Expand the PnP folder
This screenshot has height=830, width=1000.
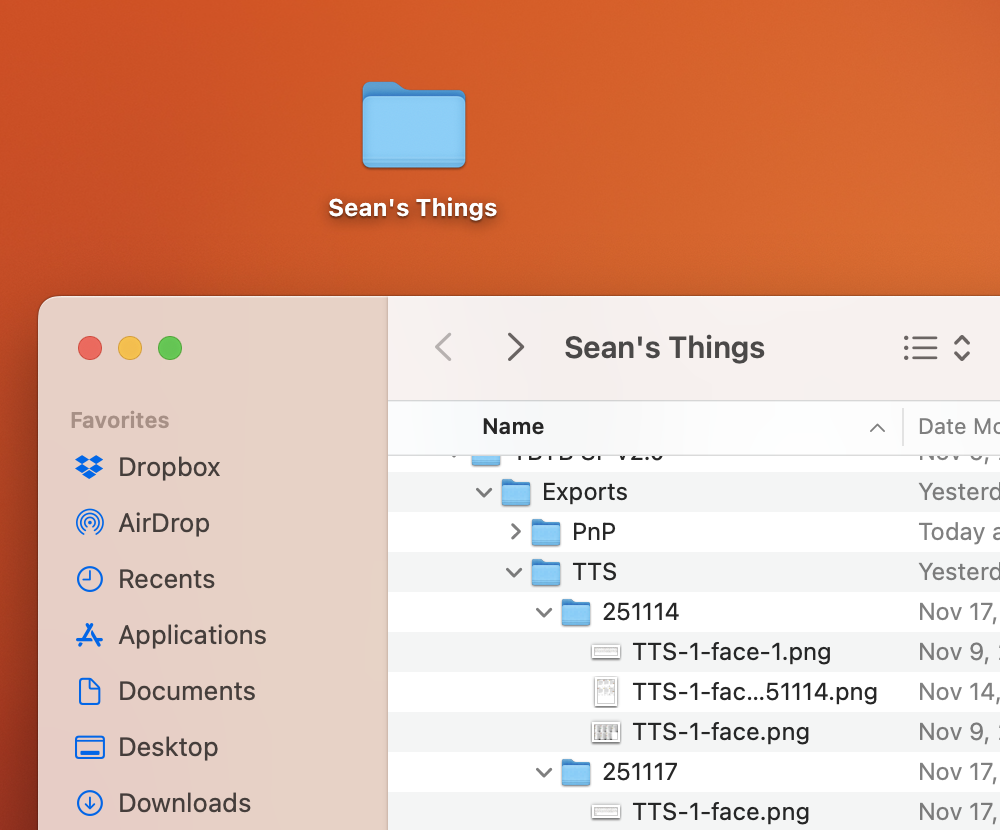(x=515, y=532)
